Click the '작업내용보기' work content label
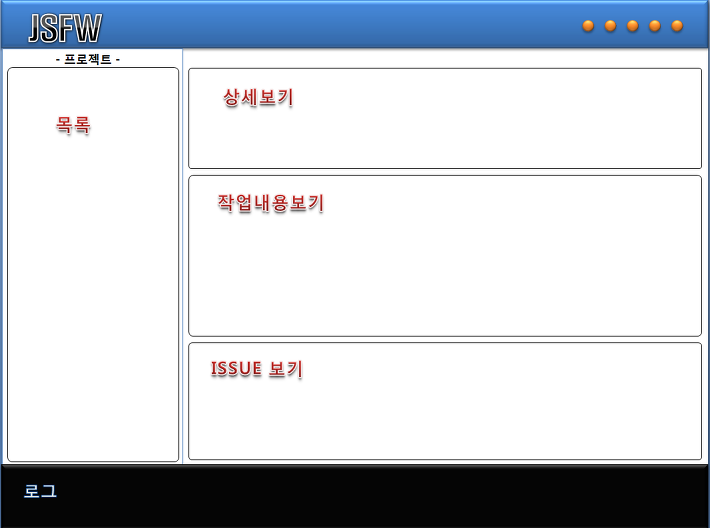Screen dimensions: 710x528 point(270,203)
